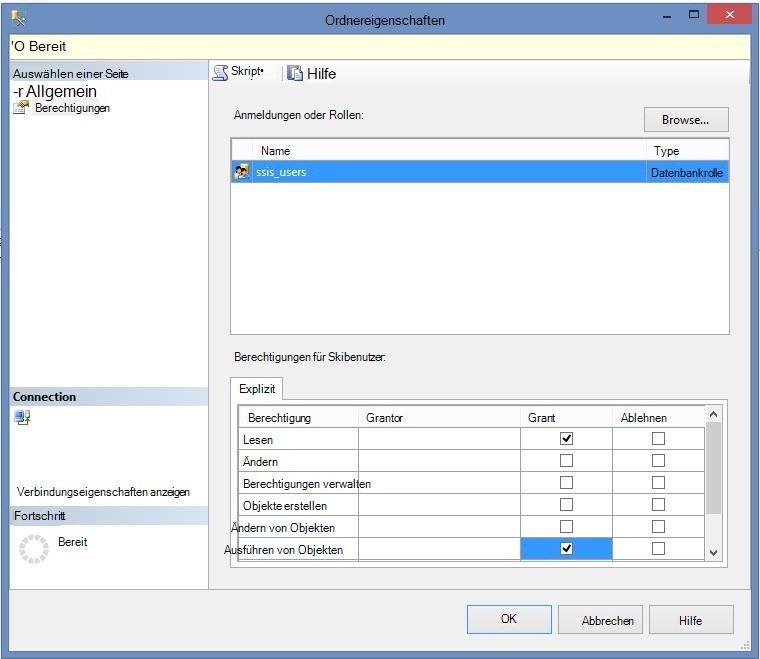Viewport: 760px width, 659px height.
Task: Click the connection server icon
Action: (x=22, y=418)
